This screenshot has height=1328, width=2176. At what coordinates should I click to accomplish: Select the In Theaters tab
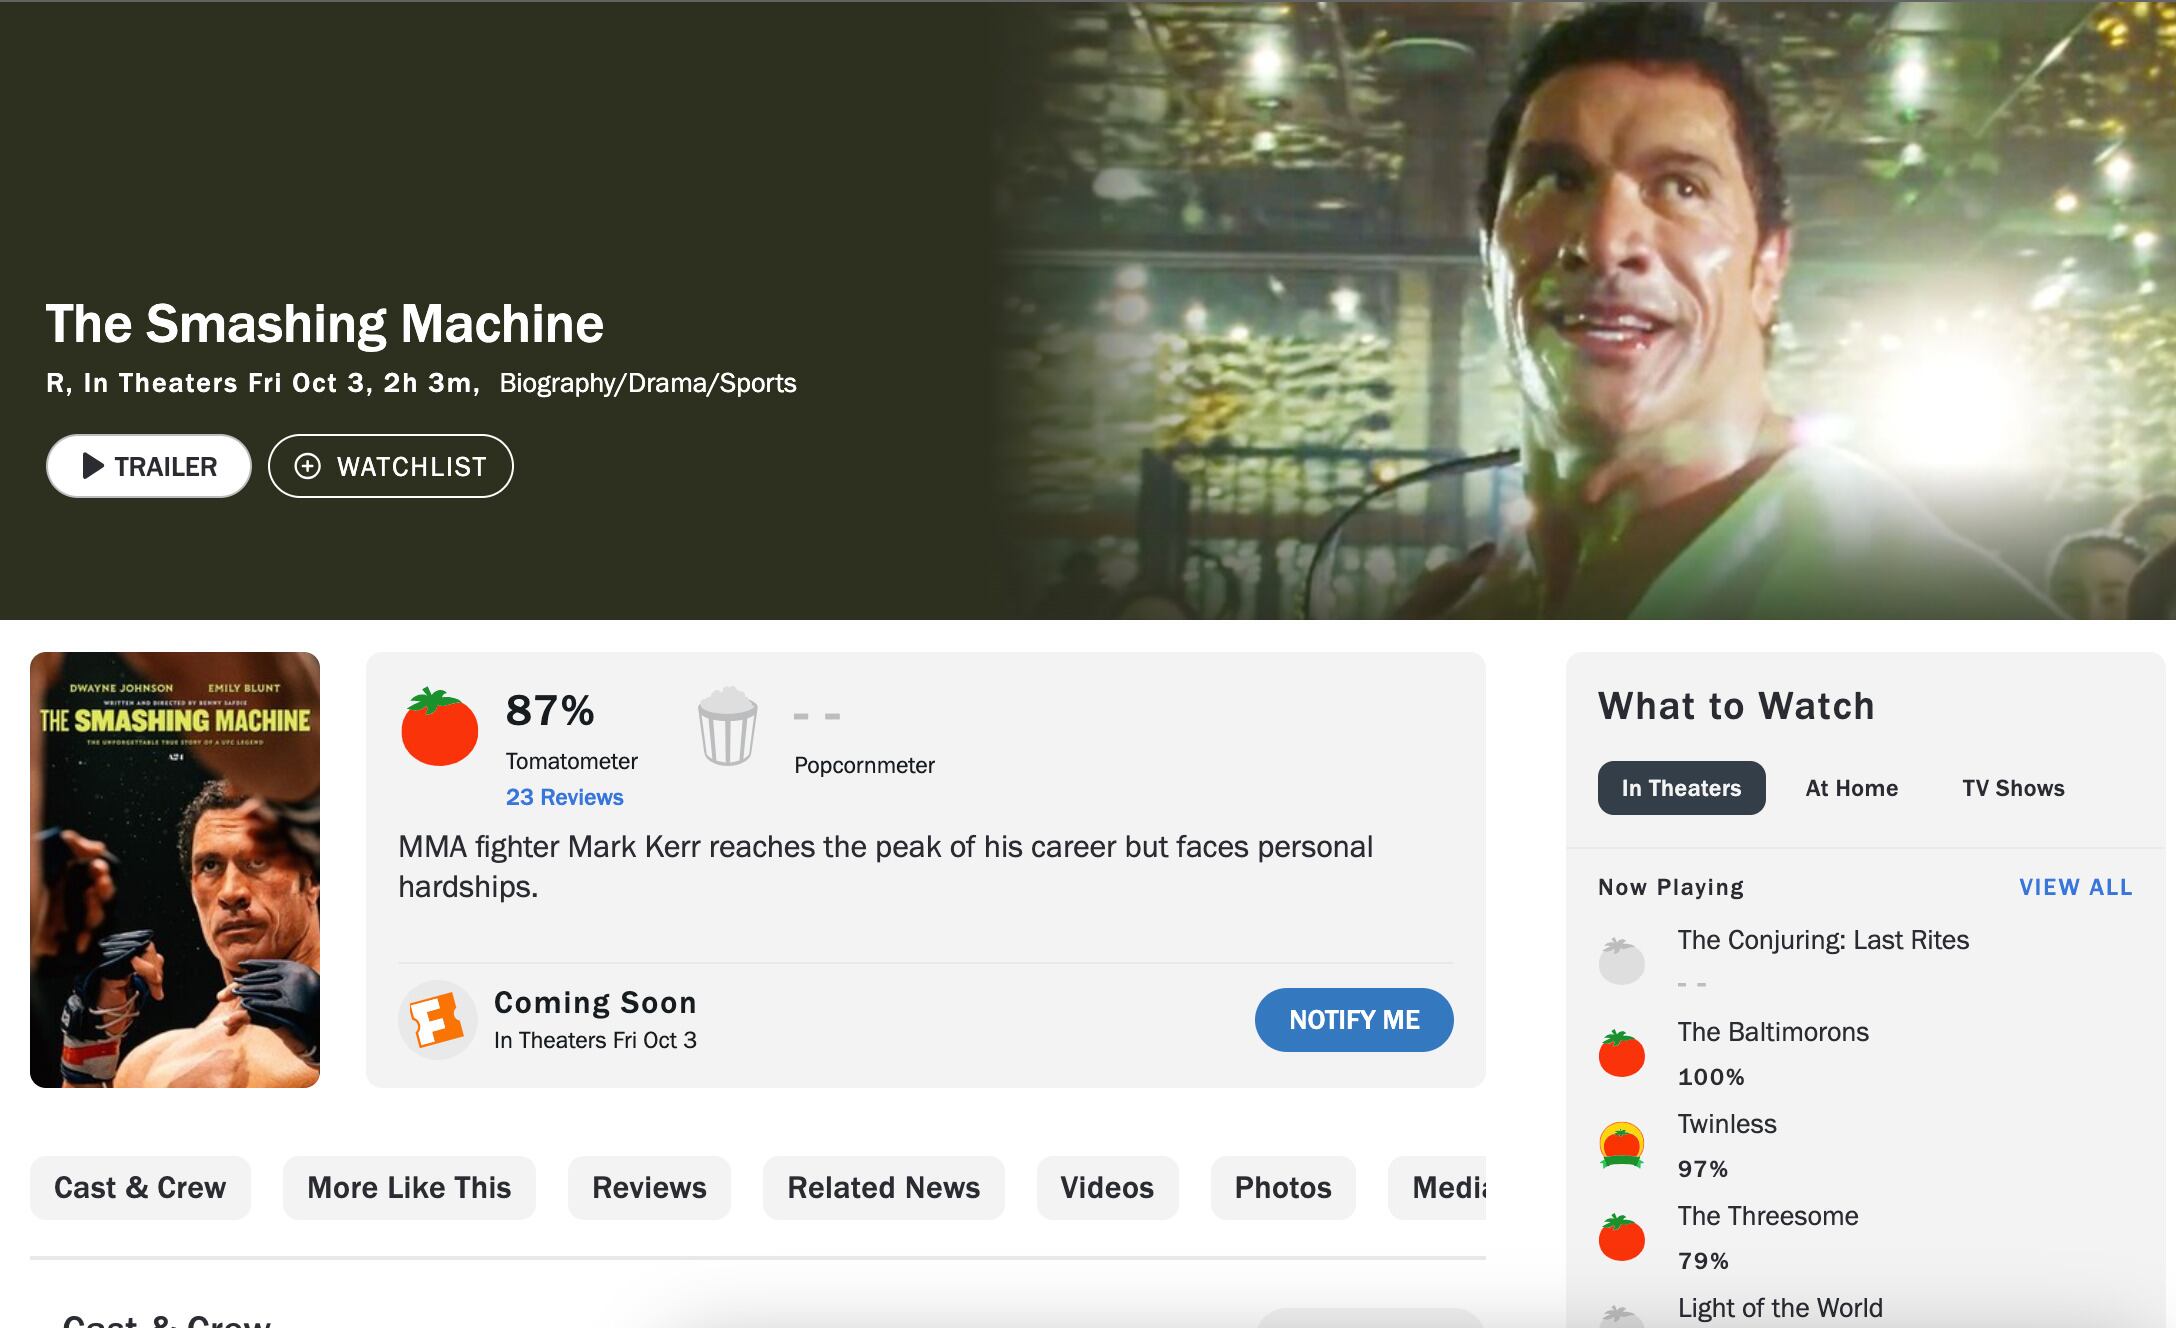tap(1681, 788)
